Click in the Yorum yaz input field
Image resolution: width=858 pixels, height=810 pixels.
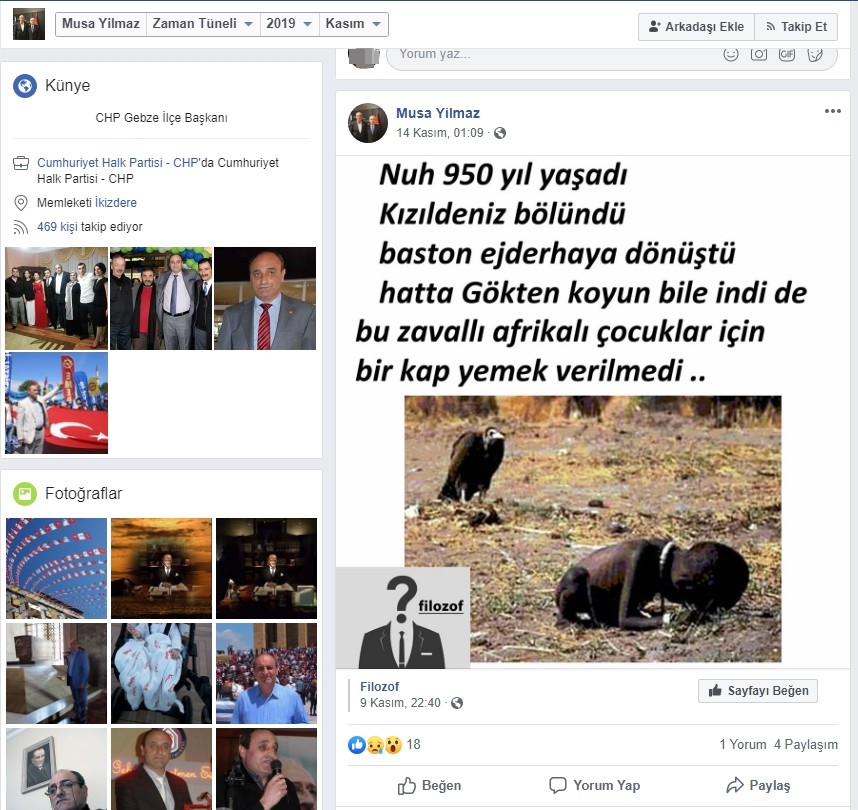[x=550, y=54]
